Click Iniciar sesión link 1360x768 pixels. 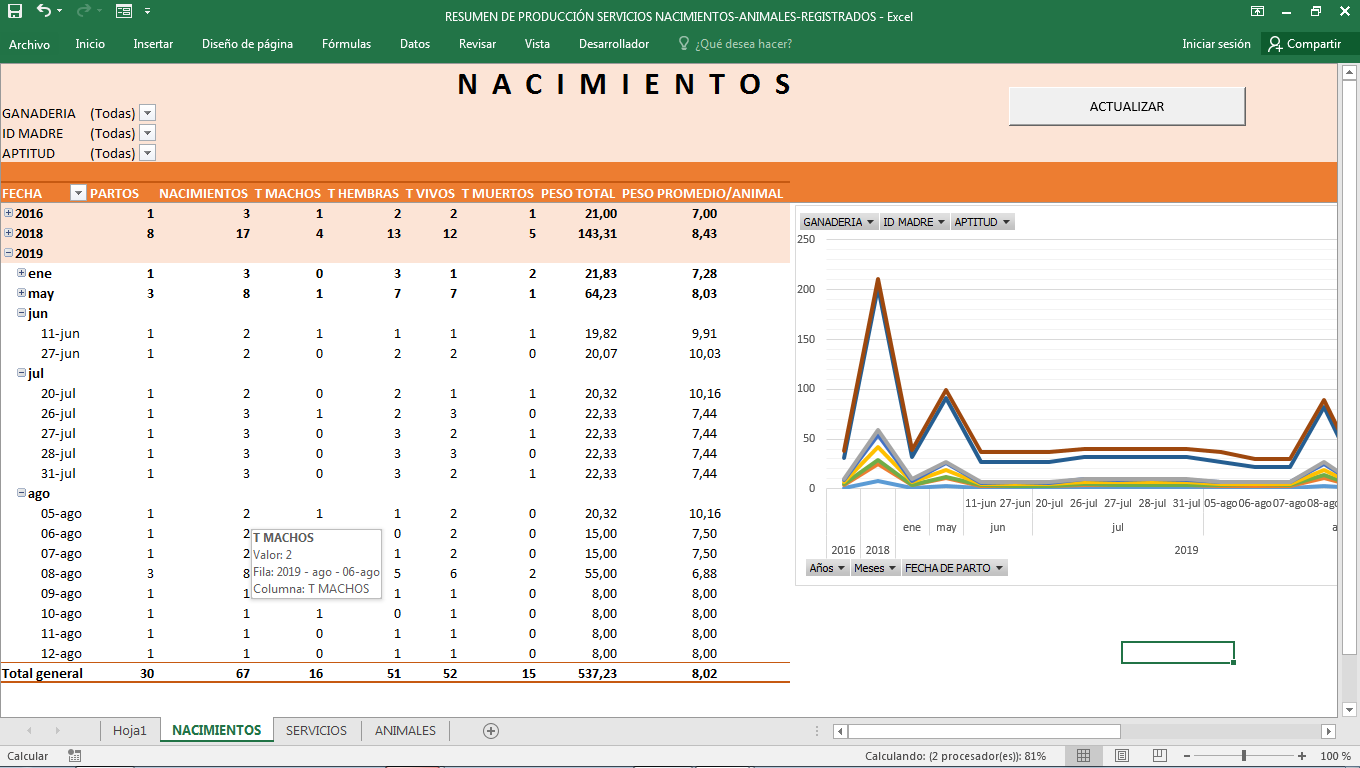coord(1216,44)
